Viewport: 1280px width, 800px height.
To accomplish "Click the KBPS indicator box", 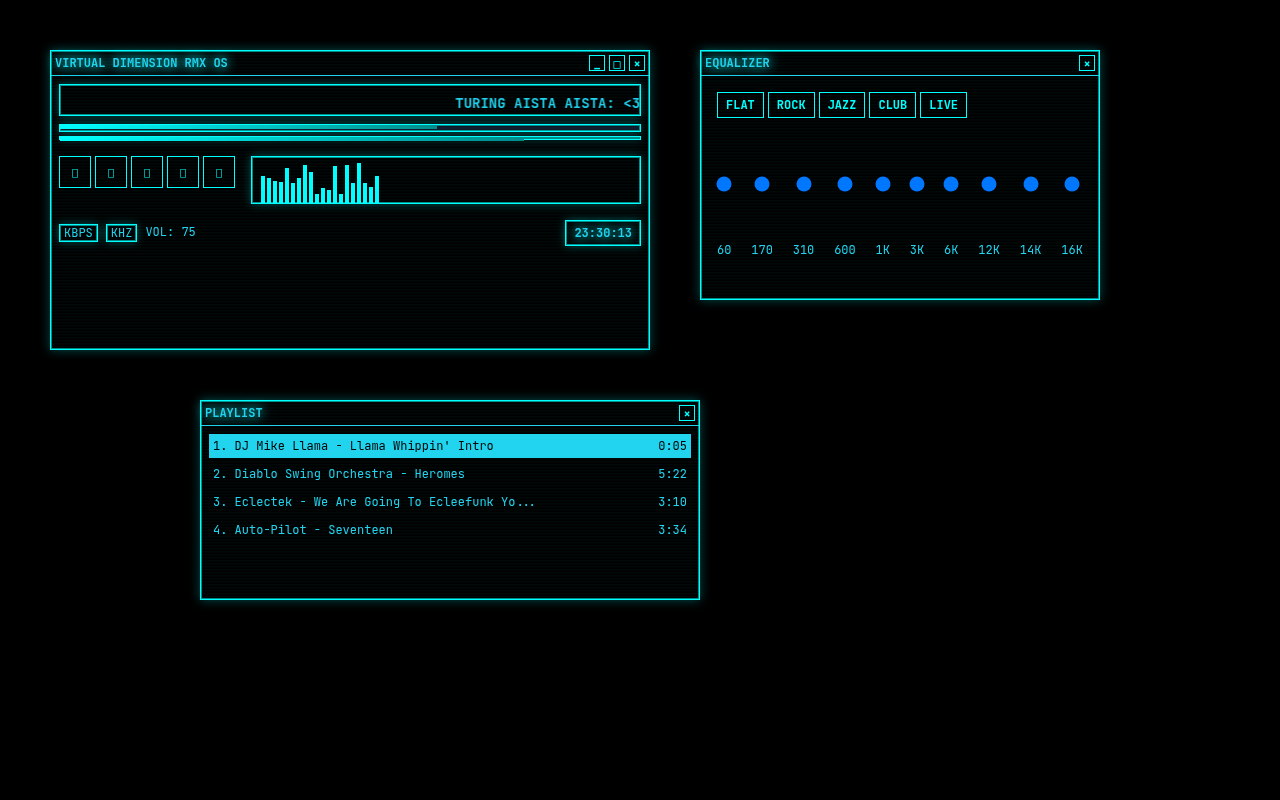I will tap(78, 233).
